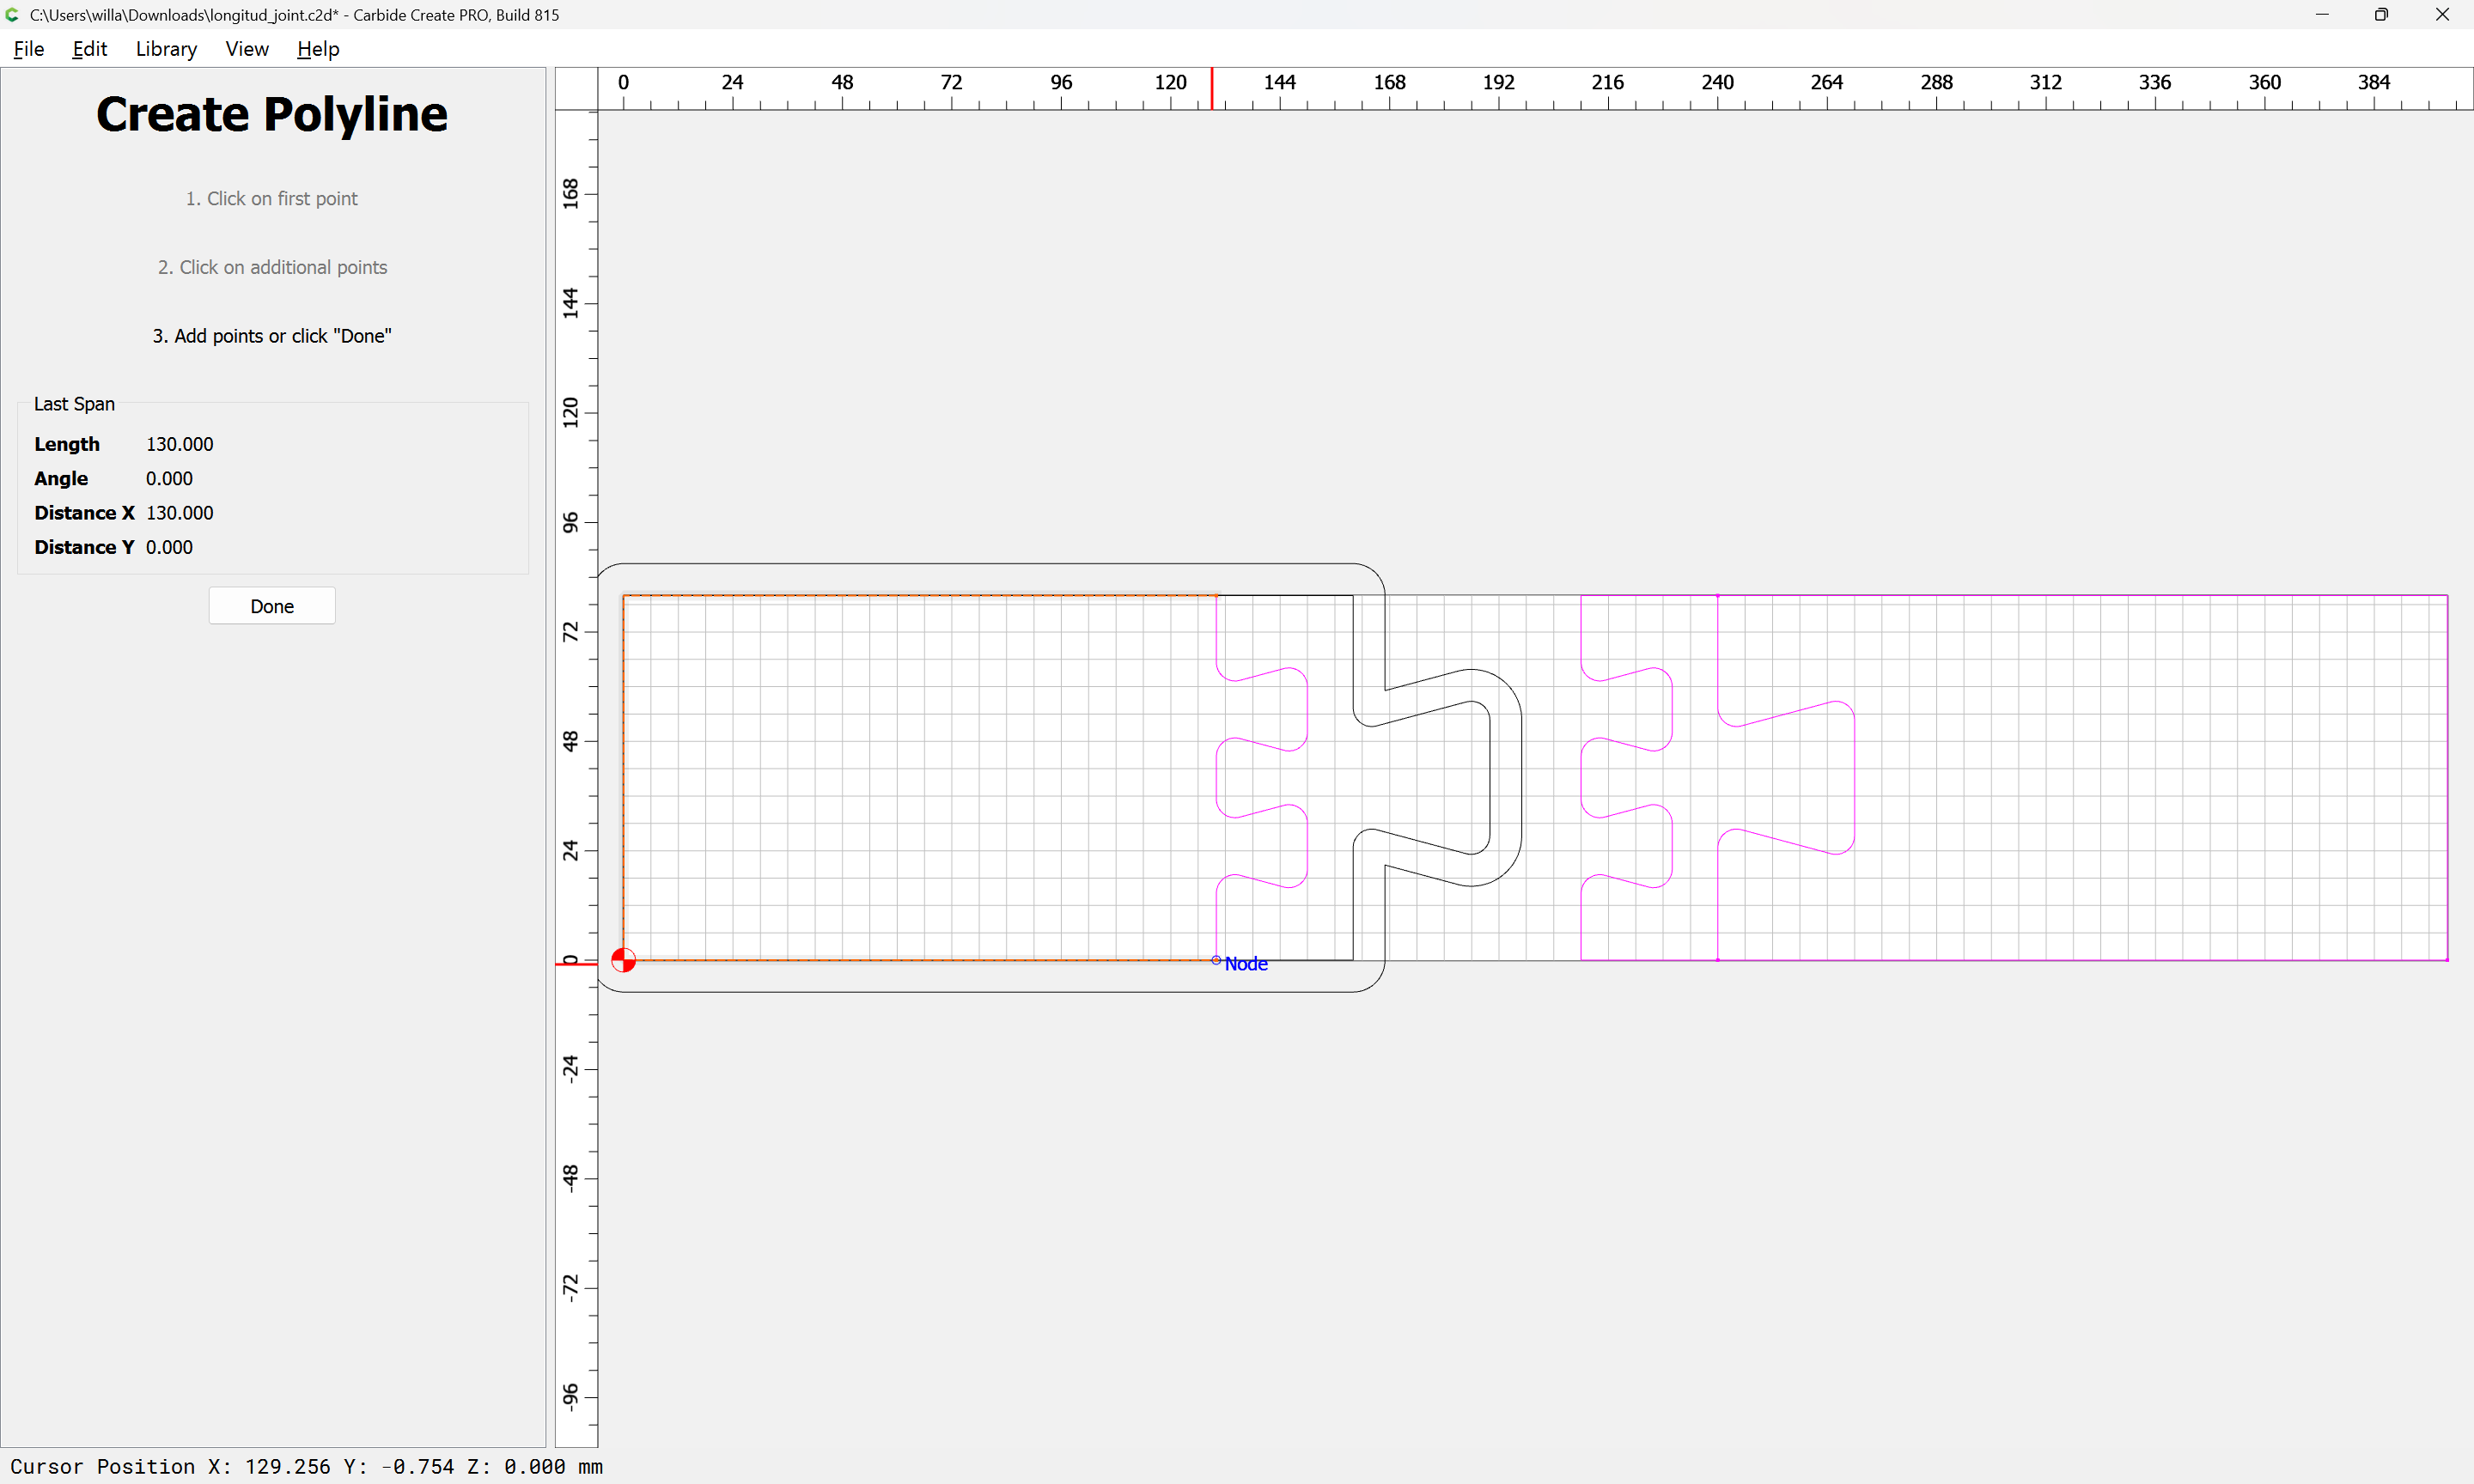Screen dimensions: 2474x1484
Task: Click the Carbide Create app icon in title bar
Action: tap(12, 15)
